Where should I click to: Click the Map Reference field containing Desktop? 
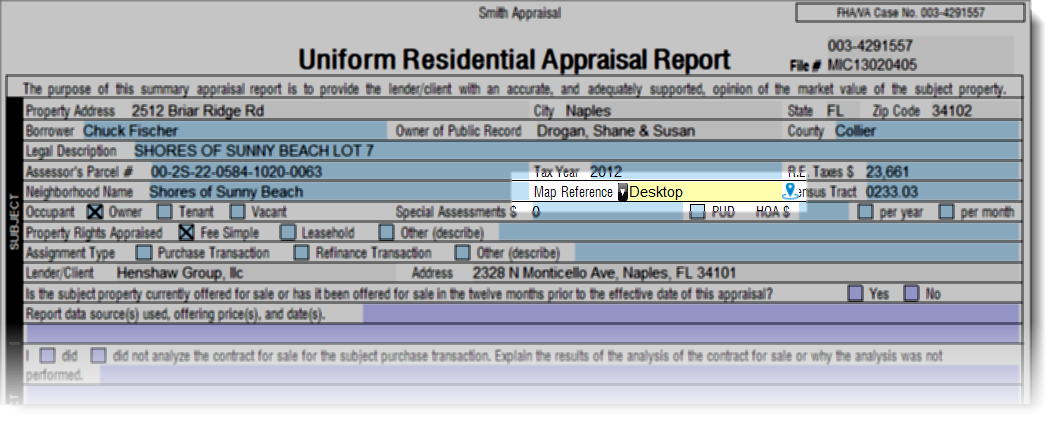pos(704,192)
